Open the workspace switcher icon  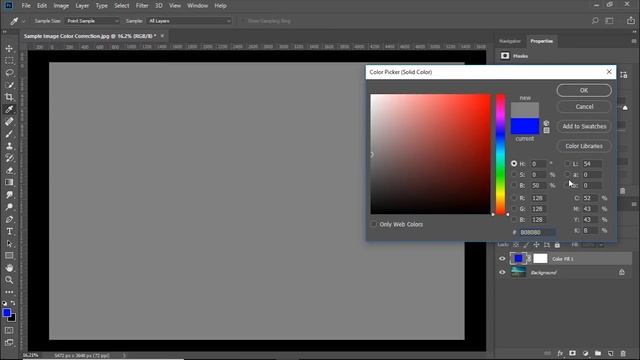point(609,21)
